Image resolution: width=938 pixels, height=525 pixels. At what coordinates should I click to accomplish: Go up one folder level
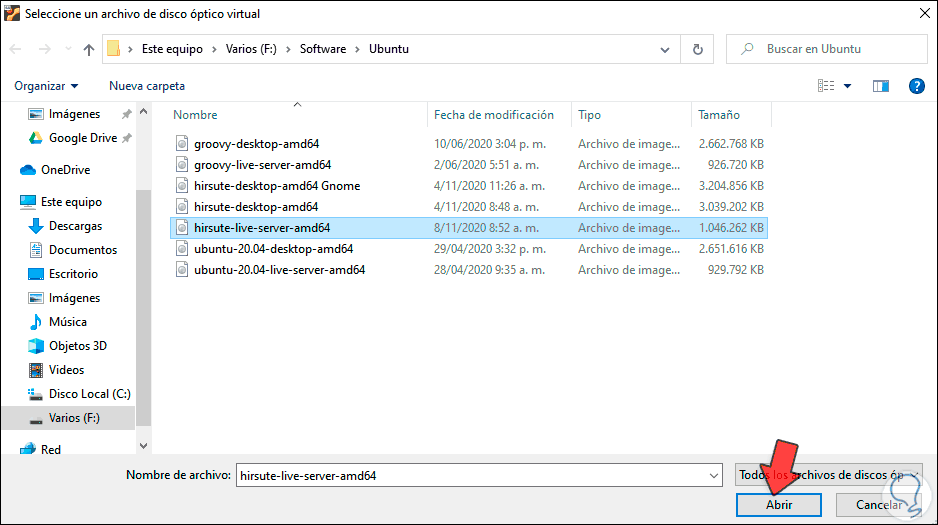pos(89,49)
